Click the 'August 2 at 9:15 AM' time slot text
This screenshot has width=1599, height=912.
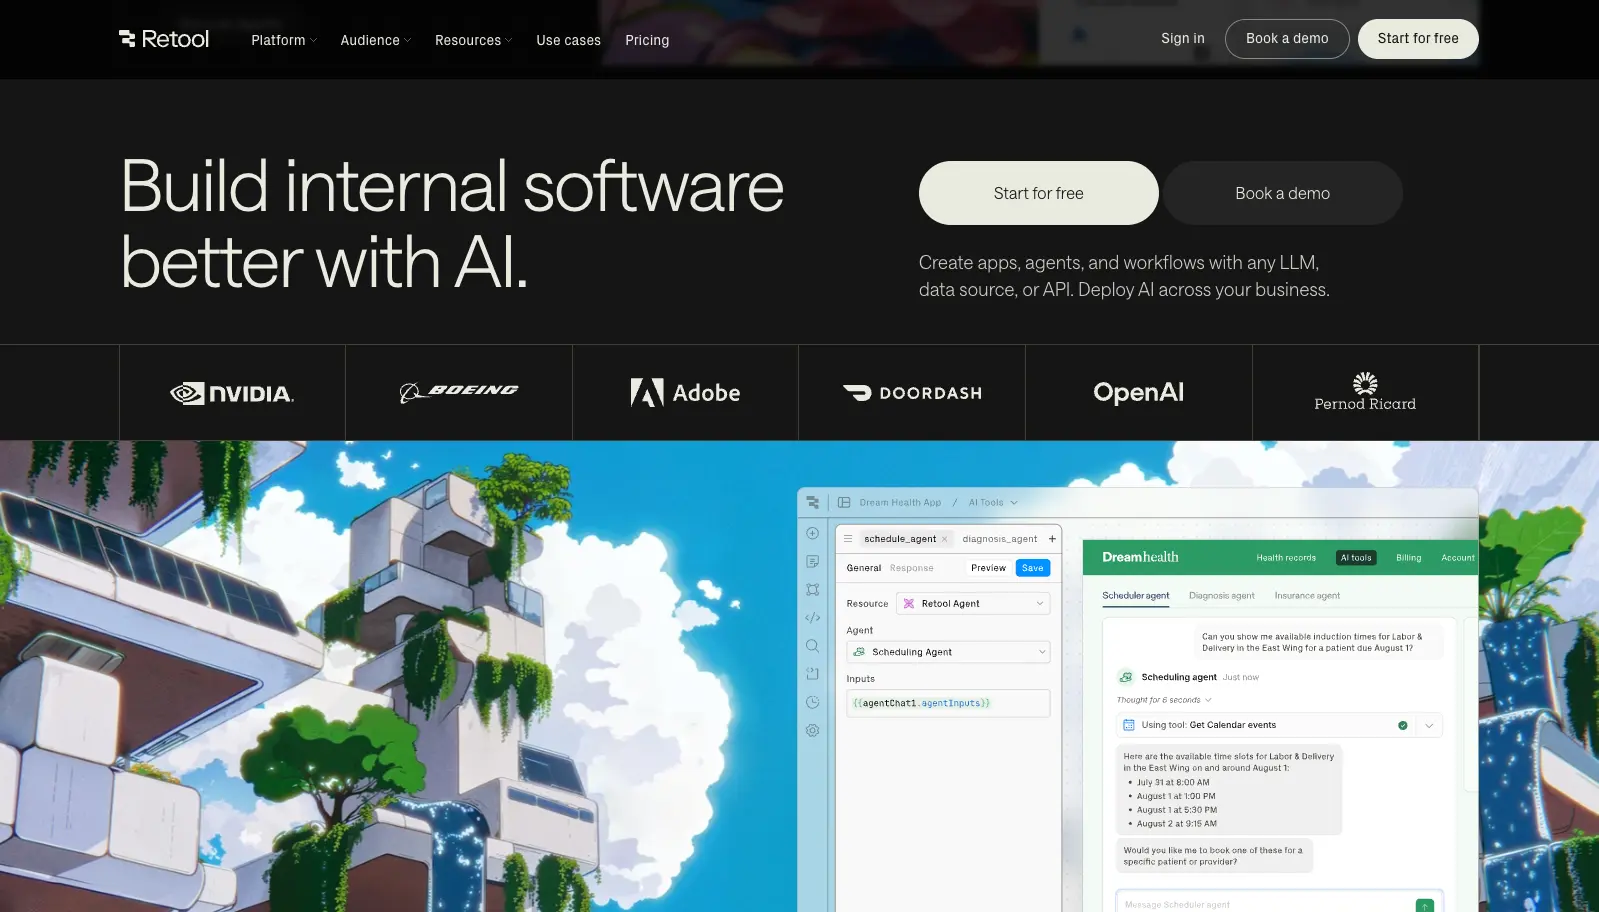1177,824
